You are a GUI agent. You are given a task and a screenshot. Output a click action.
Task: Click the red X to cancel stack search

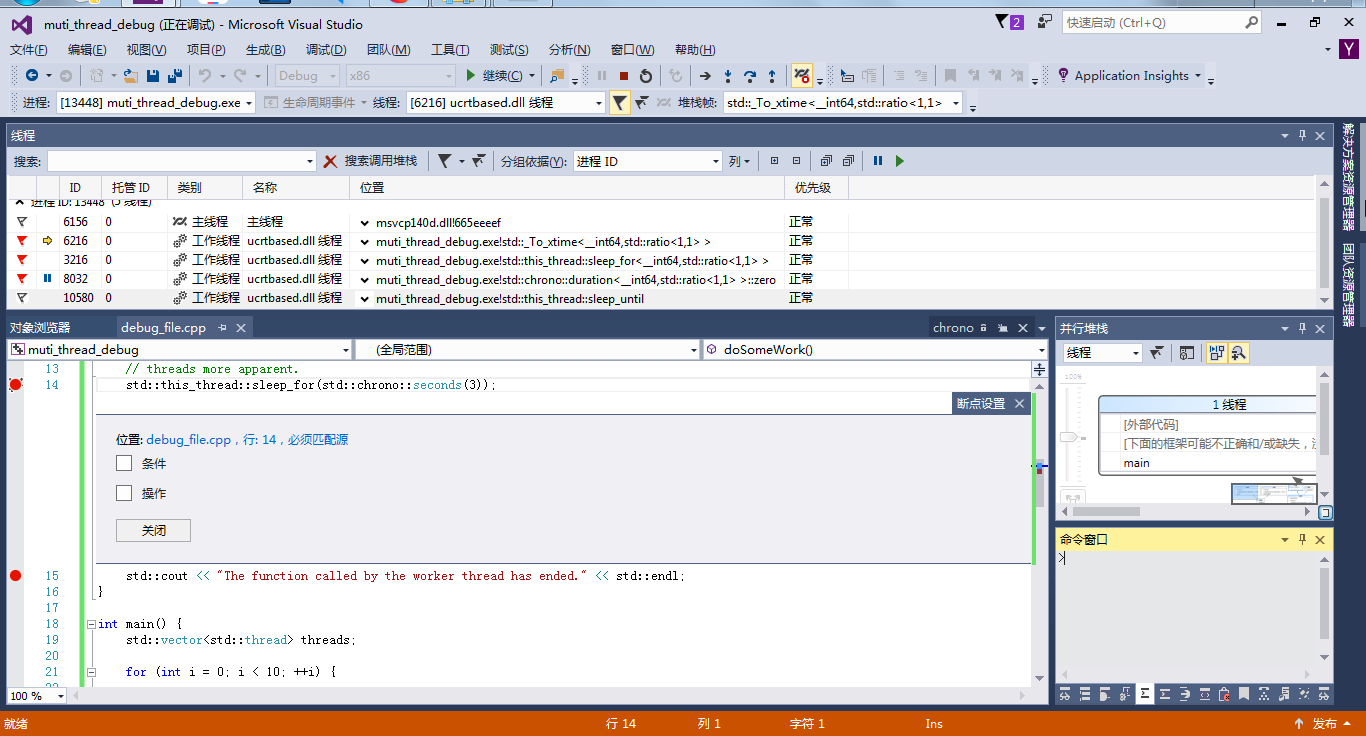[x=329, y=161]
